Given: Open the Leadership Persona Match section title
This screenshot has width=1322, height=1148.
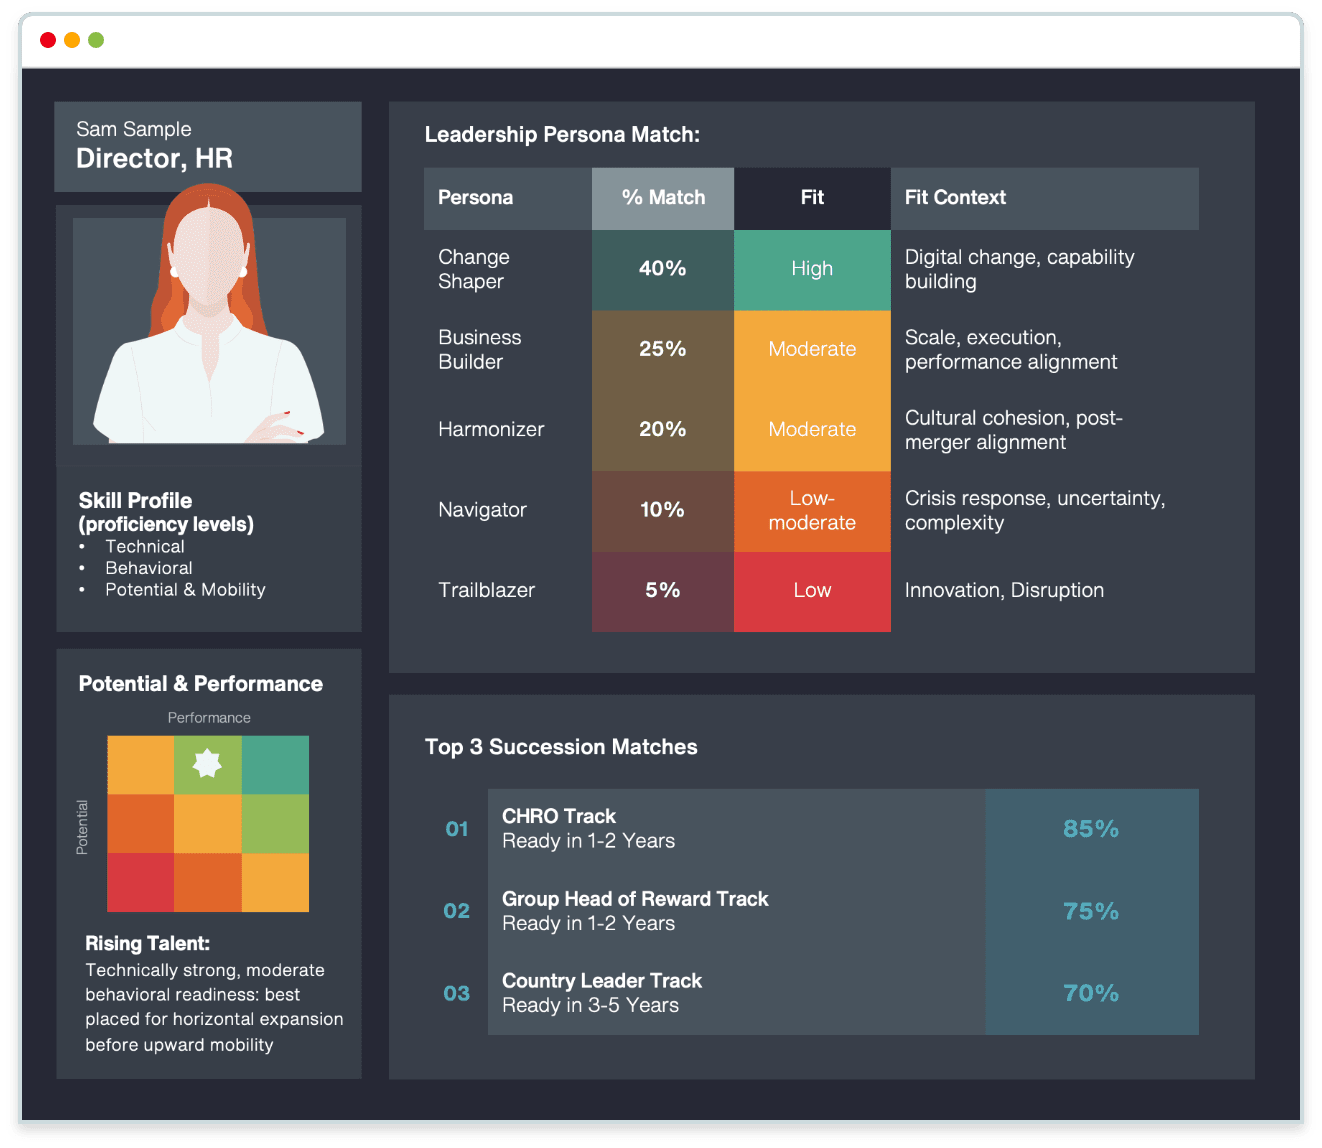Looking at the screenshot, I should pyautogui.click(x=563, y=134).
